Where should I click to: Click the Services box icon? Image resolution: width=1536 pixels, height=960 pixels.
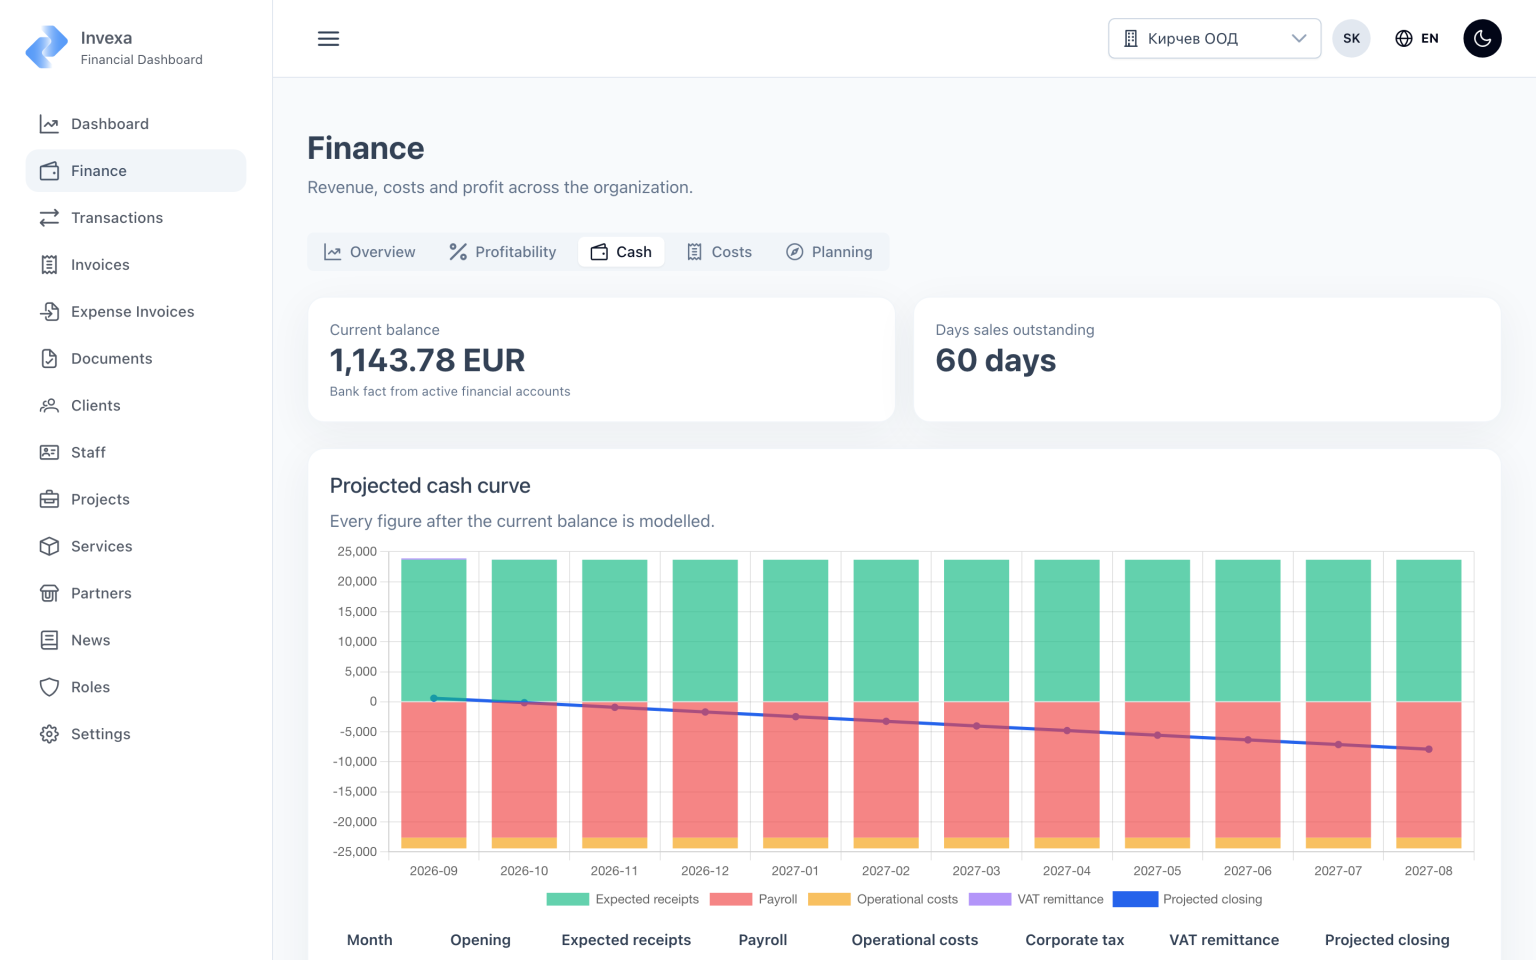(49, 547)
